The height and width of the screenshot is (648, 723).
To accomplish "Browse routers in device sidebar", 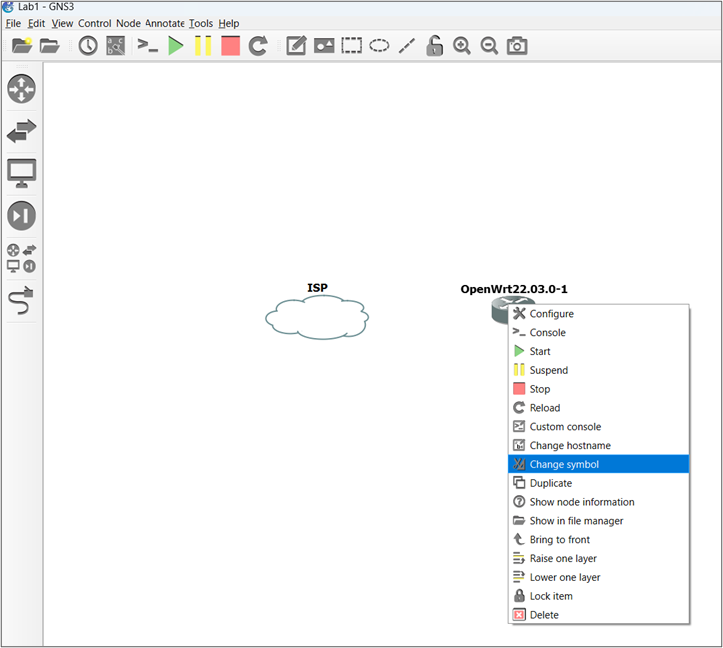I will pyautogui.click(x=21, y=89).
